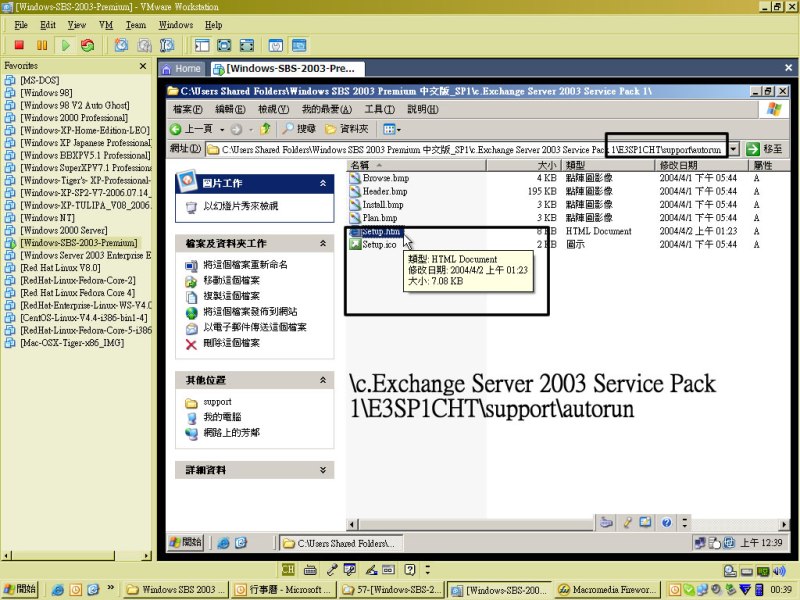Click the 我的電腦 link

click(222, 417)
